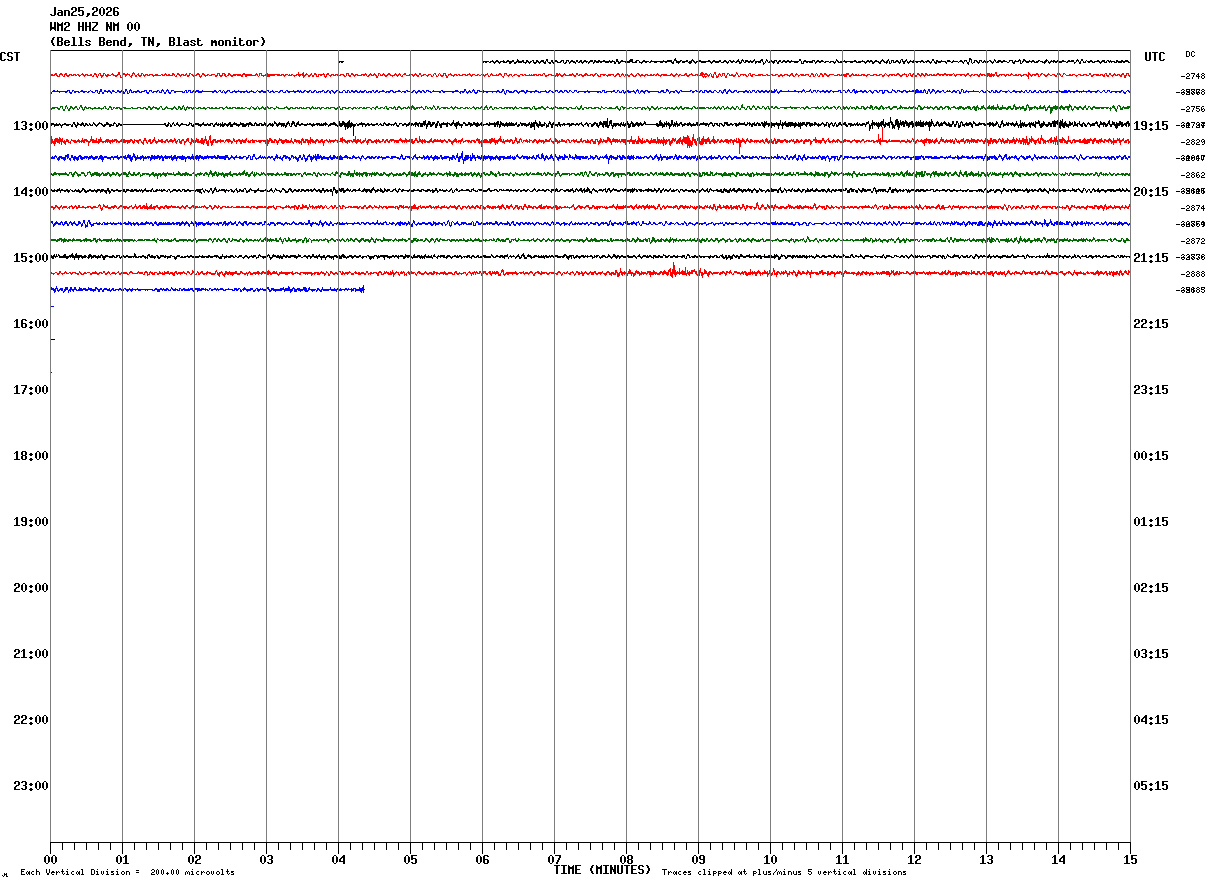Image resolution: width=1210 pixels, height=886 pixels.
Task: Select the 20:00 CST hour label
Action: coord(31,588)
